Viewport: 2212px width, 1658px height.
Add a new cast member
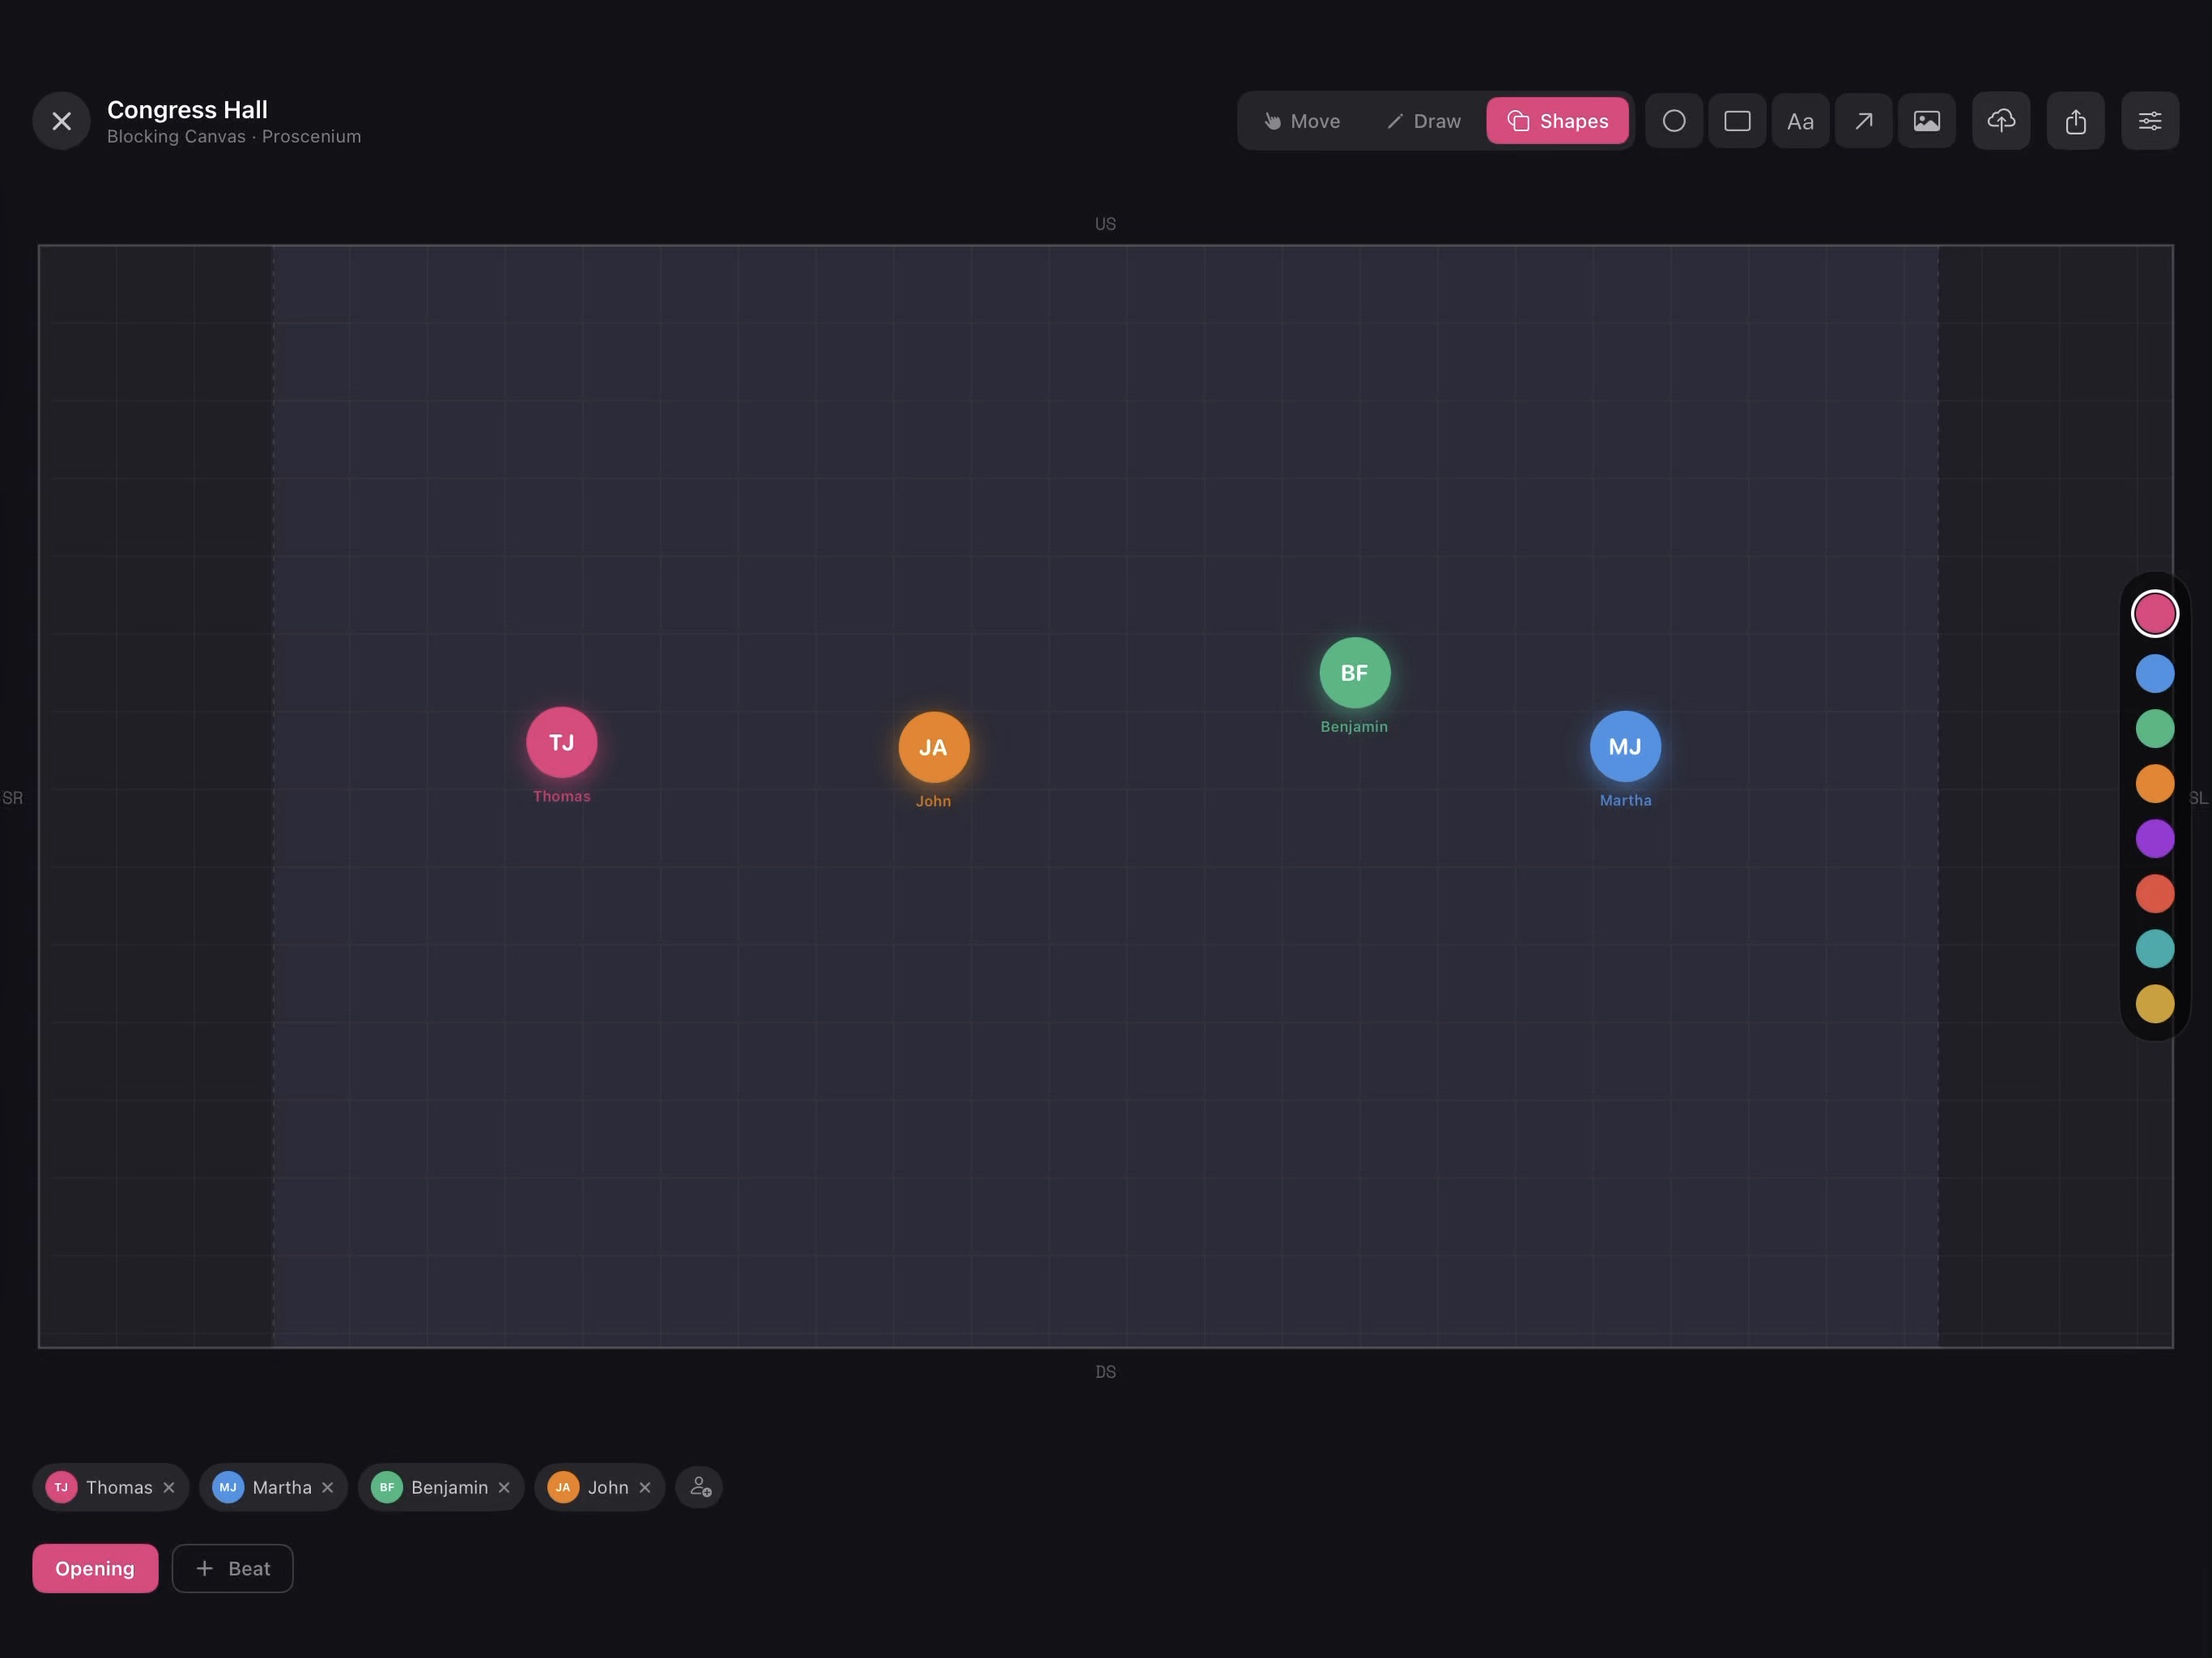point(699,1487)
